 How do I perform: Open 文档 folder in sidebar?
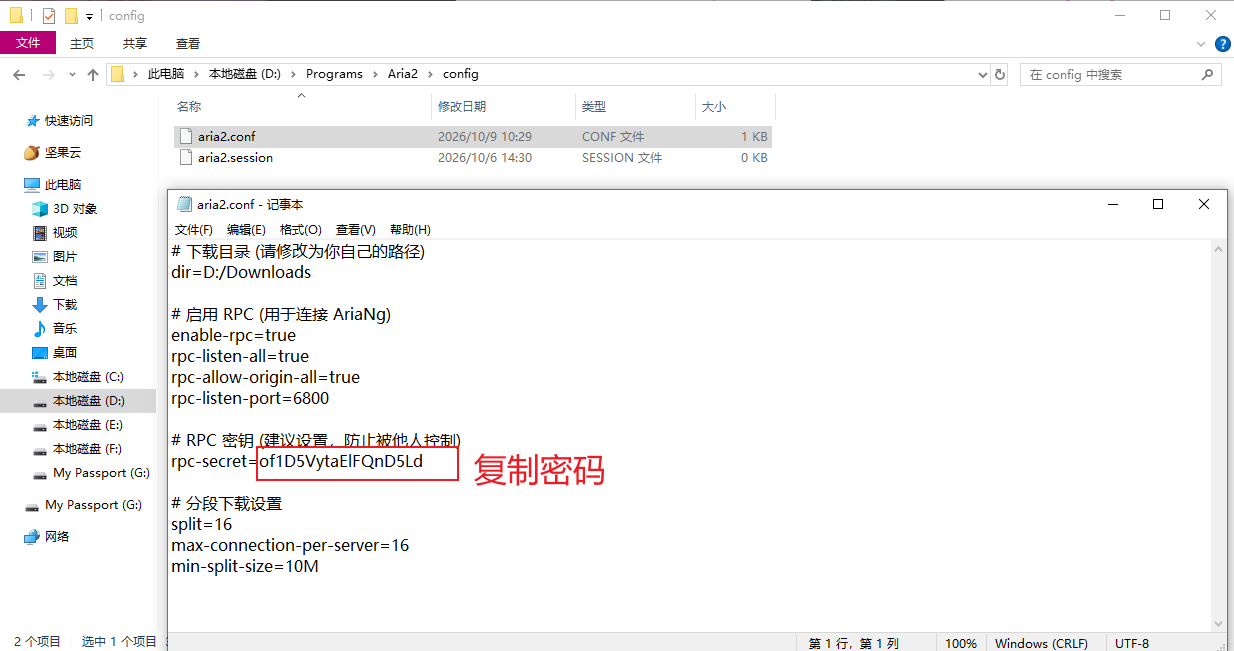point(65,281)
